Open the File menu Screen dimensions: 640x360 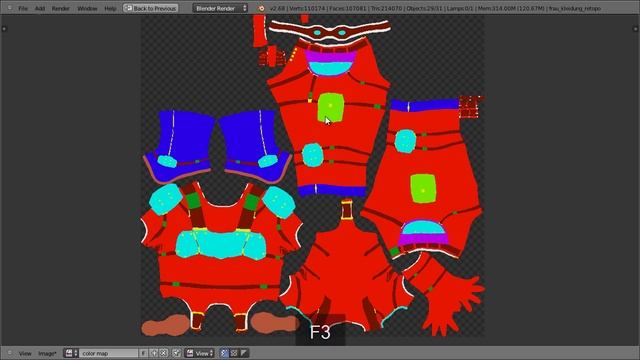coord(23,8)
